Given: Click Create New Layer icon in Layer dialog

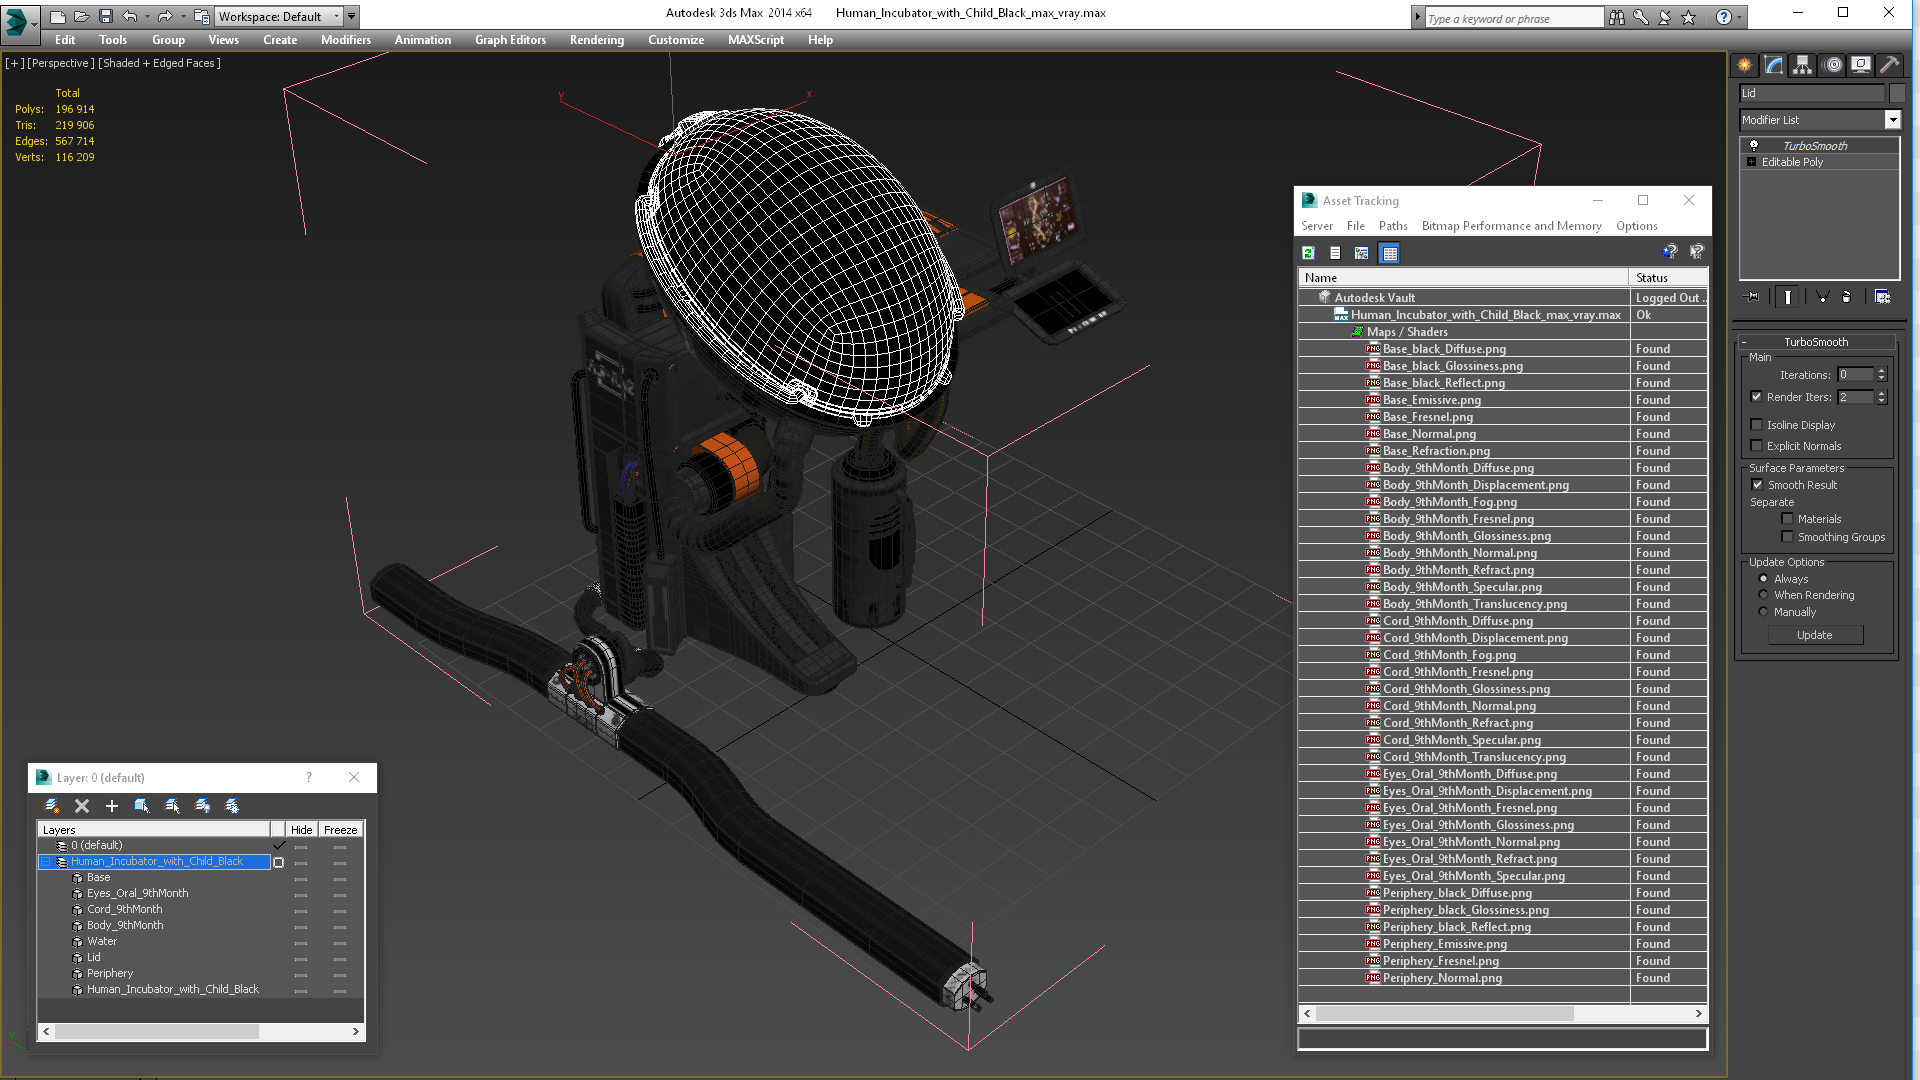Looking at the screenshot, I should (x=52, y=806).
